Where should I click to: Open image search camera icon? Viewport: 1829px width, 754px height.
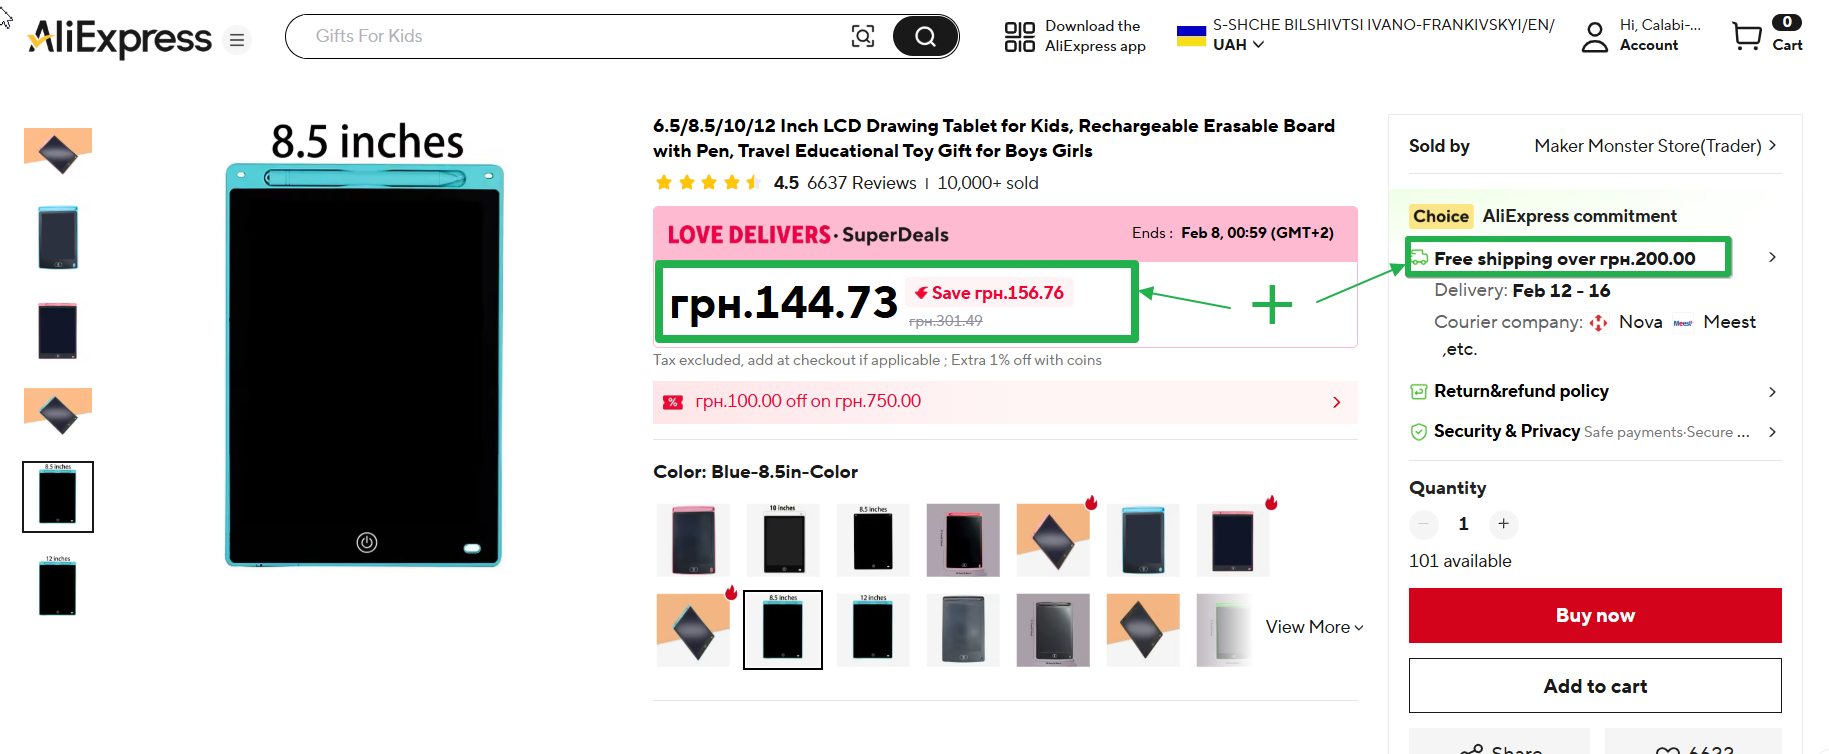pyautogui.click(x=862, y=37)
